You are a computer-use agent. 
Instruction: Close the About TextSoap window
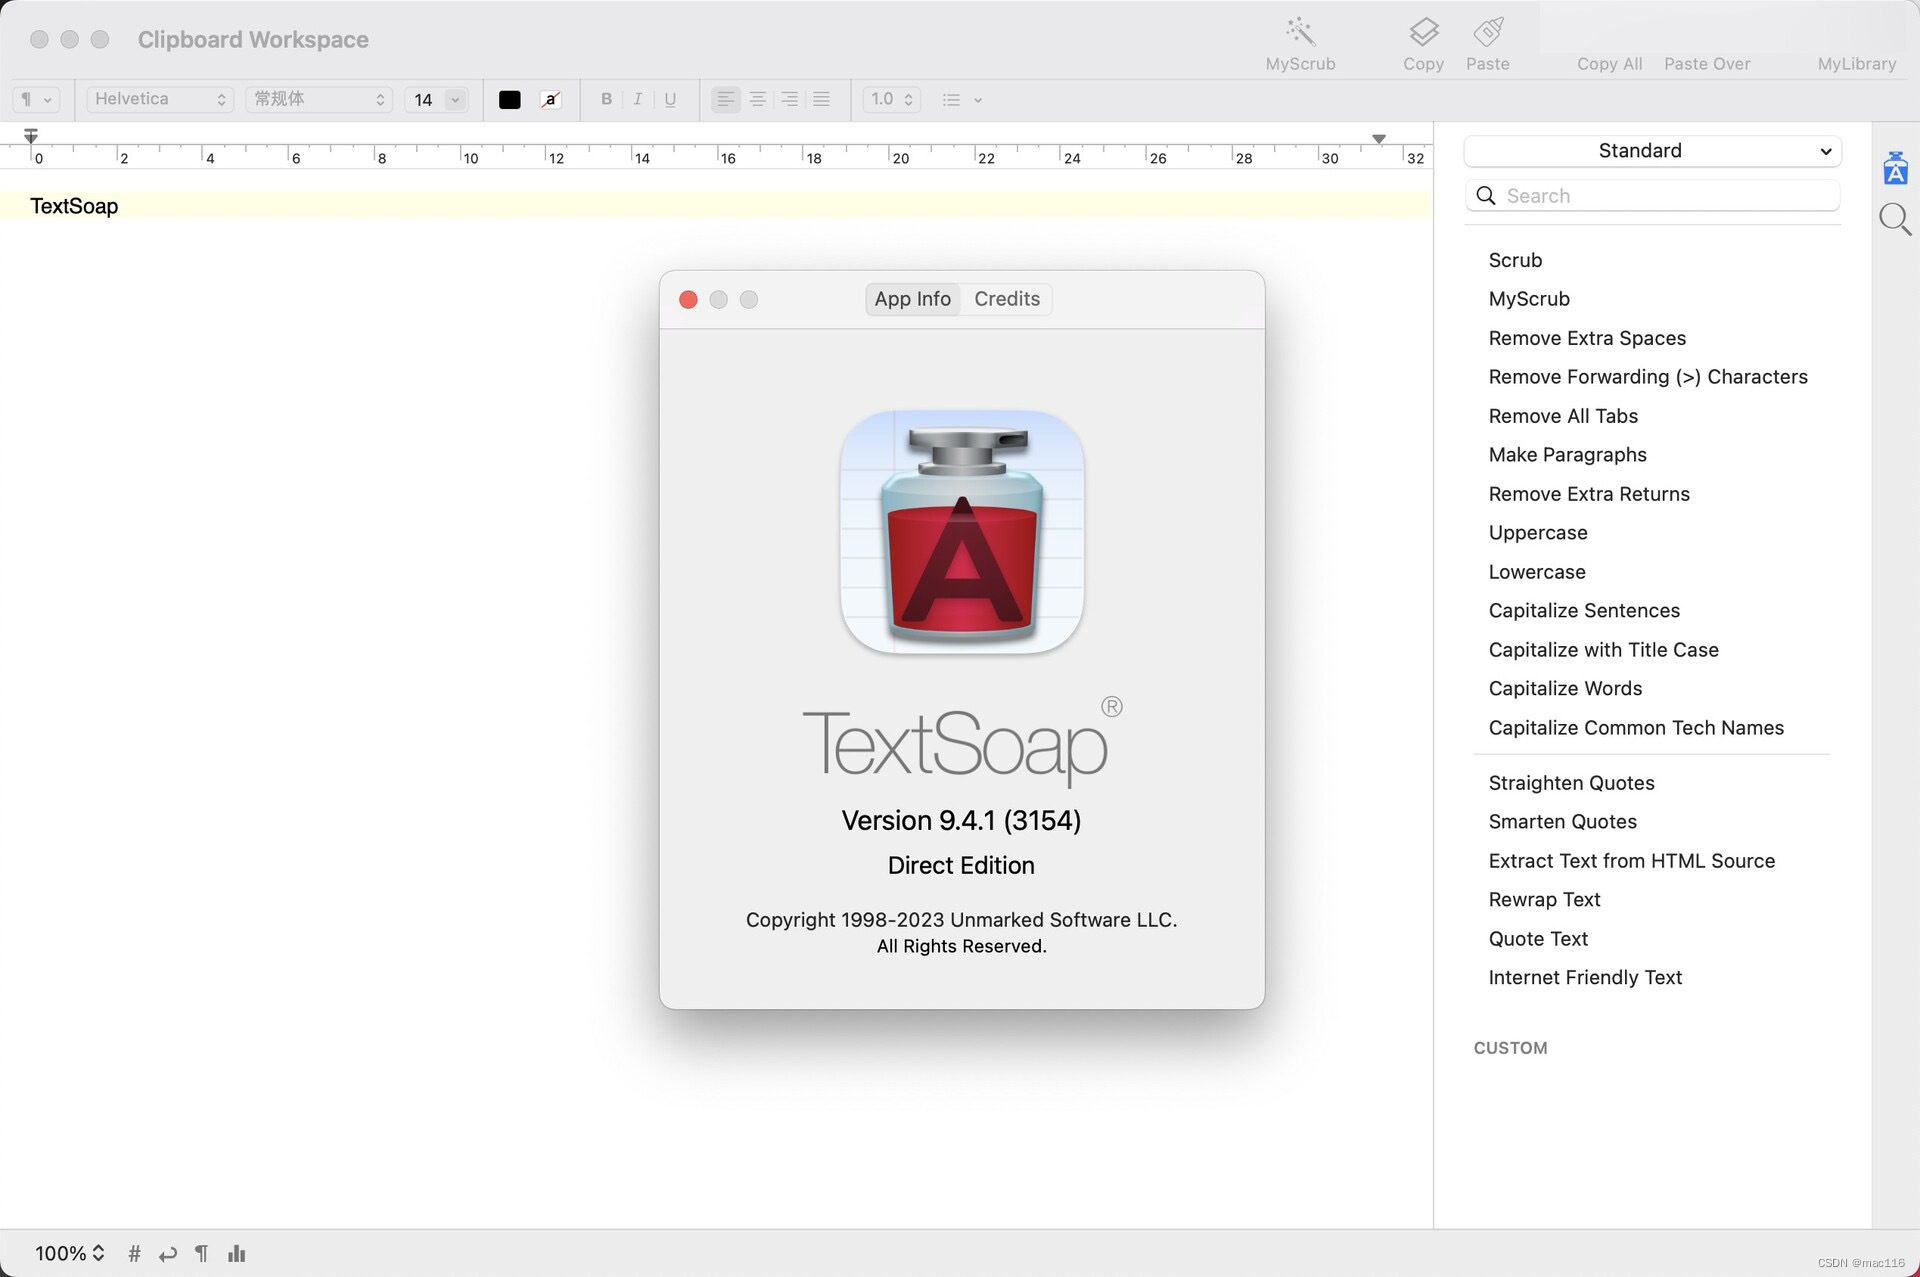688,300
